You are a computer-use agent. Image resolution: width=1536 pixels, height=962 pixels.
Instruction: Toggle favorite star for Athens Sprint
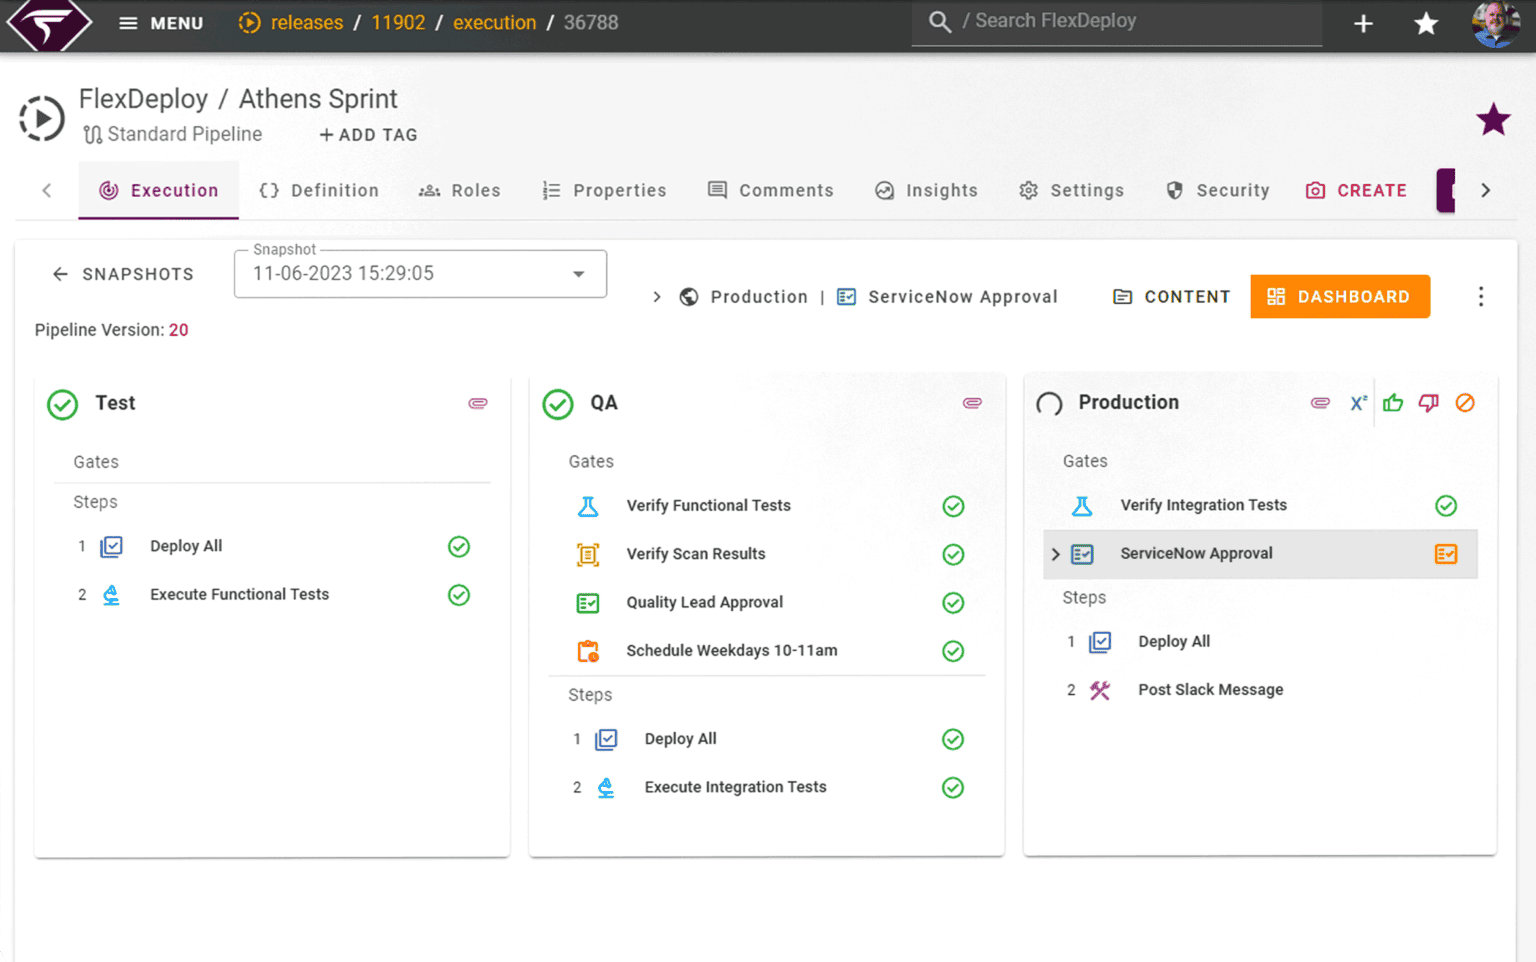tap(1493, 120)
